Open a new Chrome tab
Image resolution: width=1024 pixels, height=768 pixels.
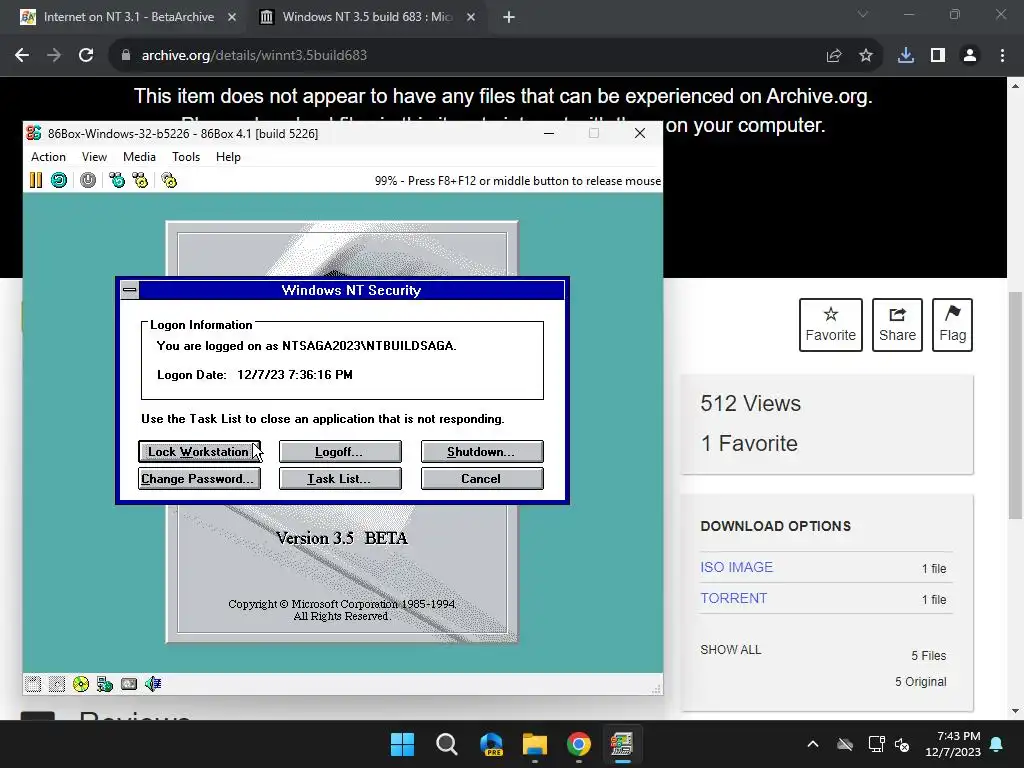[509, 17]
